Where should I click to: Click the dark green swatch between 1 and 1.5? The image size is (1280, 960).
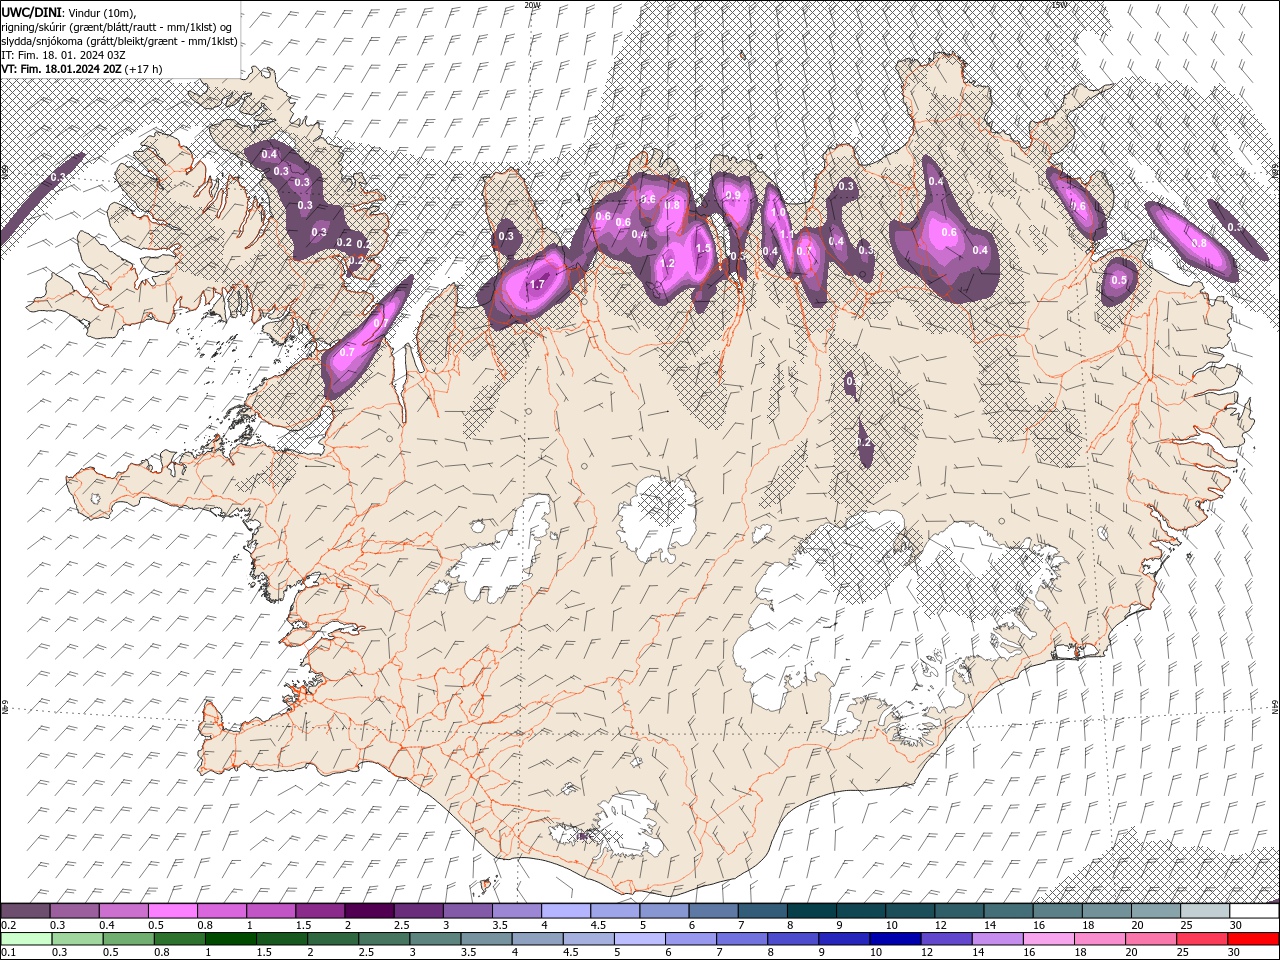[x=231, y=939]
